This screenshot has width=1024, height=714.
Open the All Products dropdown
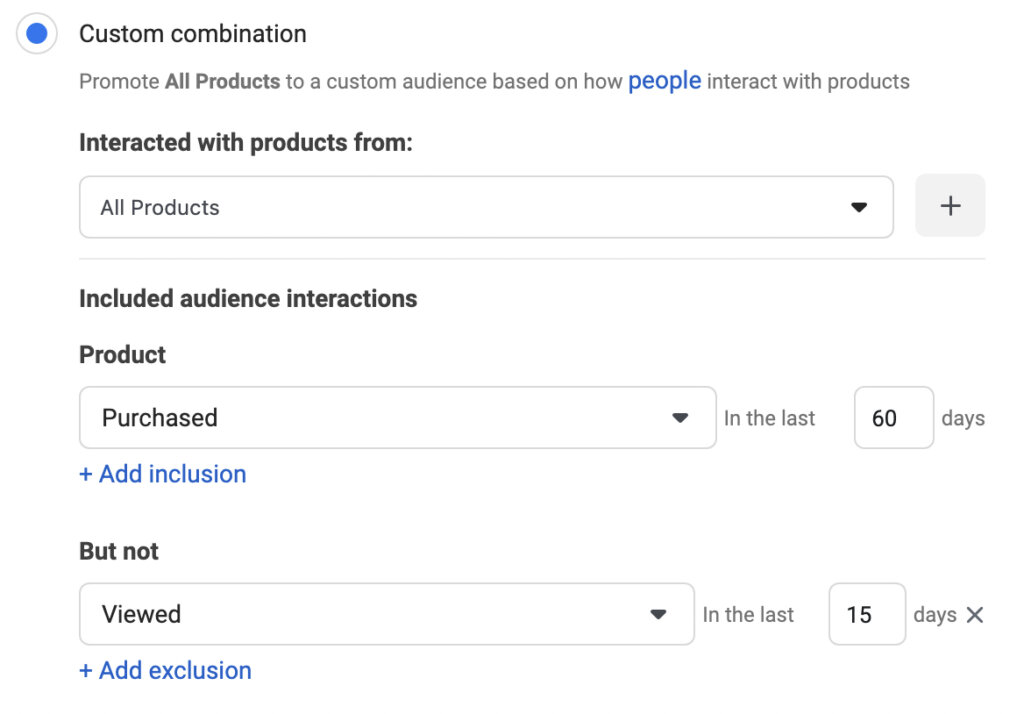(485, 206)
